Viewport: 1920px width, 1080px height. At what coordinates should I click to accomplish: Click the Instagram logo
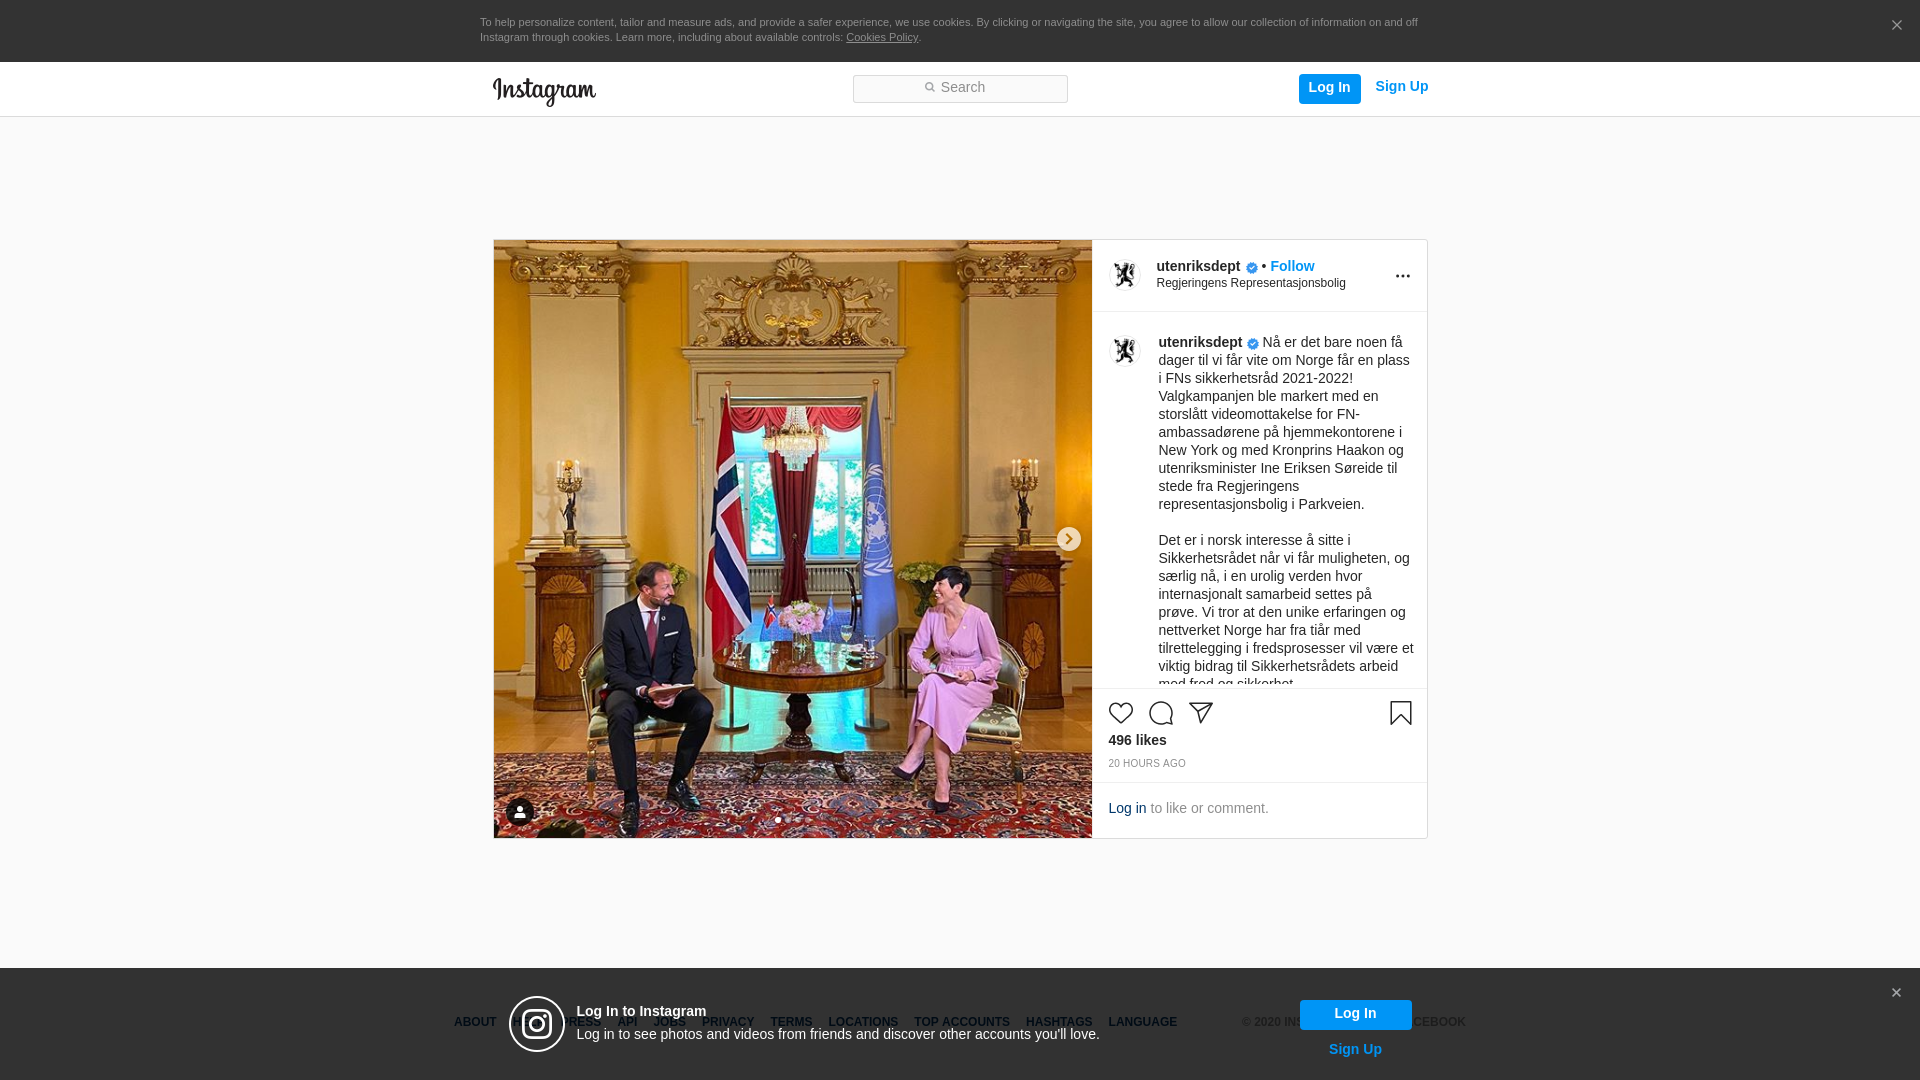[544, 91]
